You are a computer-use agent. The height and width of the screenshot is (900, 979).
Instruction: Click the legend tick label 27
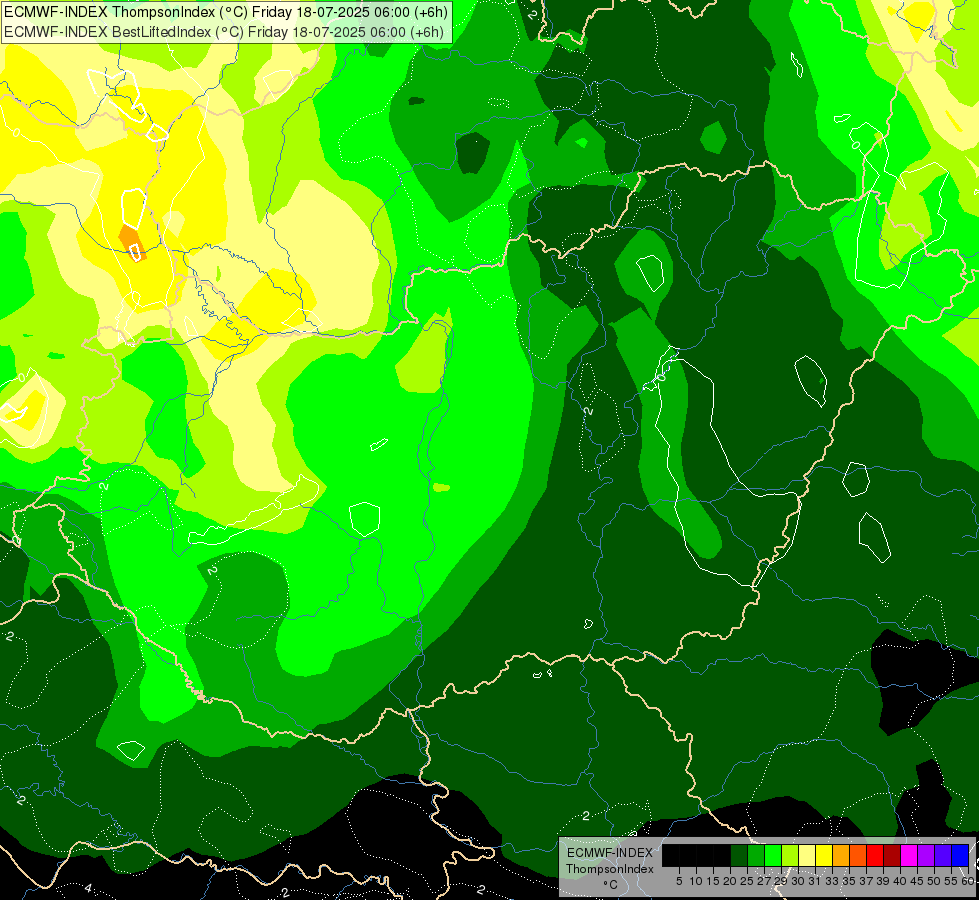click(x=764, y=881)
